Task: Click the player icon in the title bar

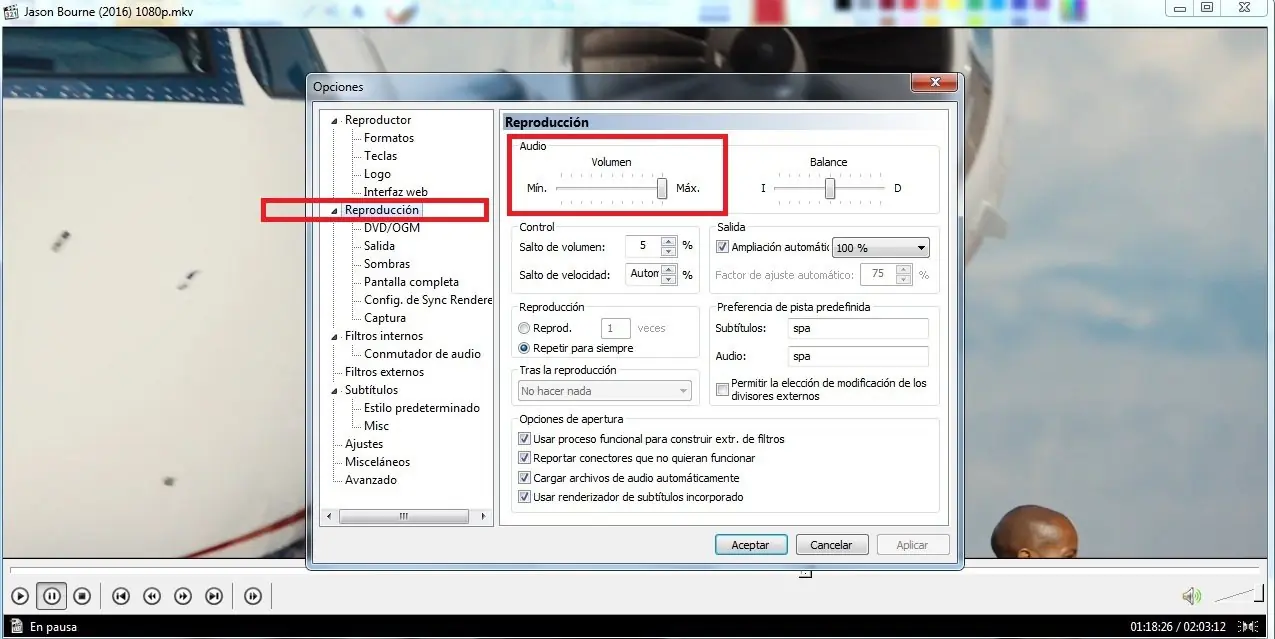Action: 12,10
